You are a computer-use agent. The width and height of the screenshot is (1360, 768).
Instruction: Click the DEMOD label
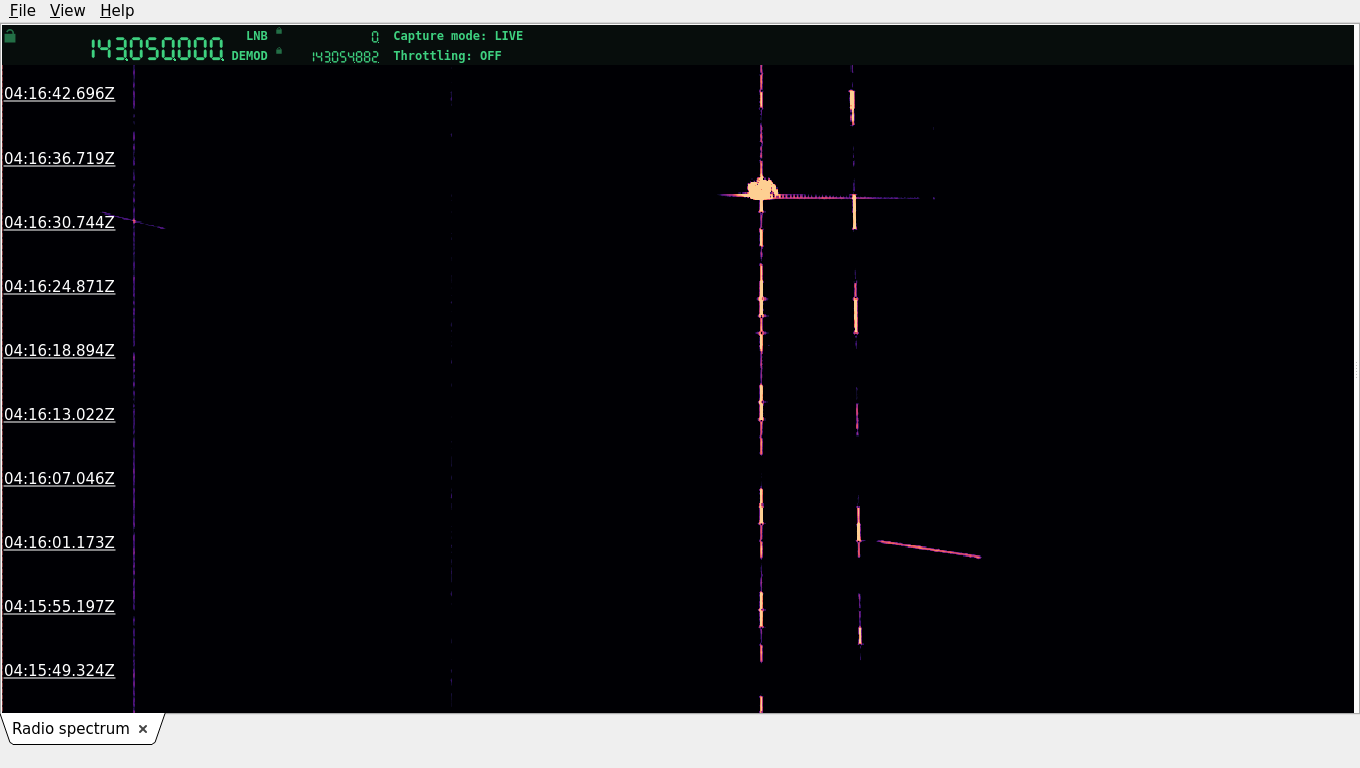point(250,56)
